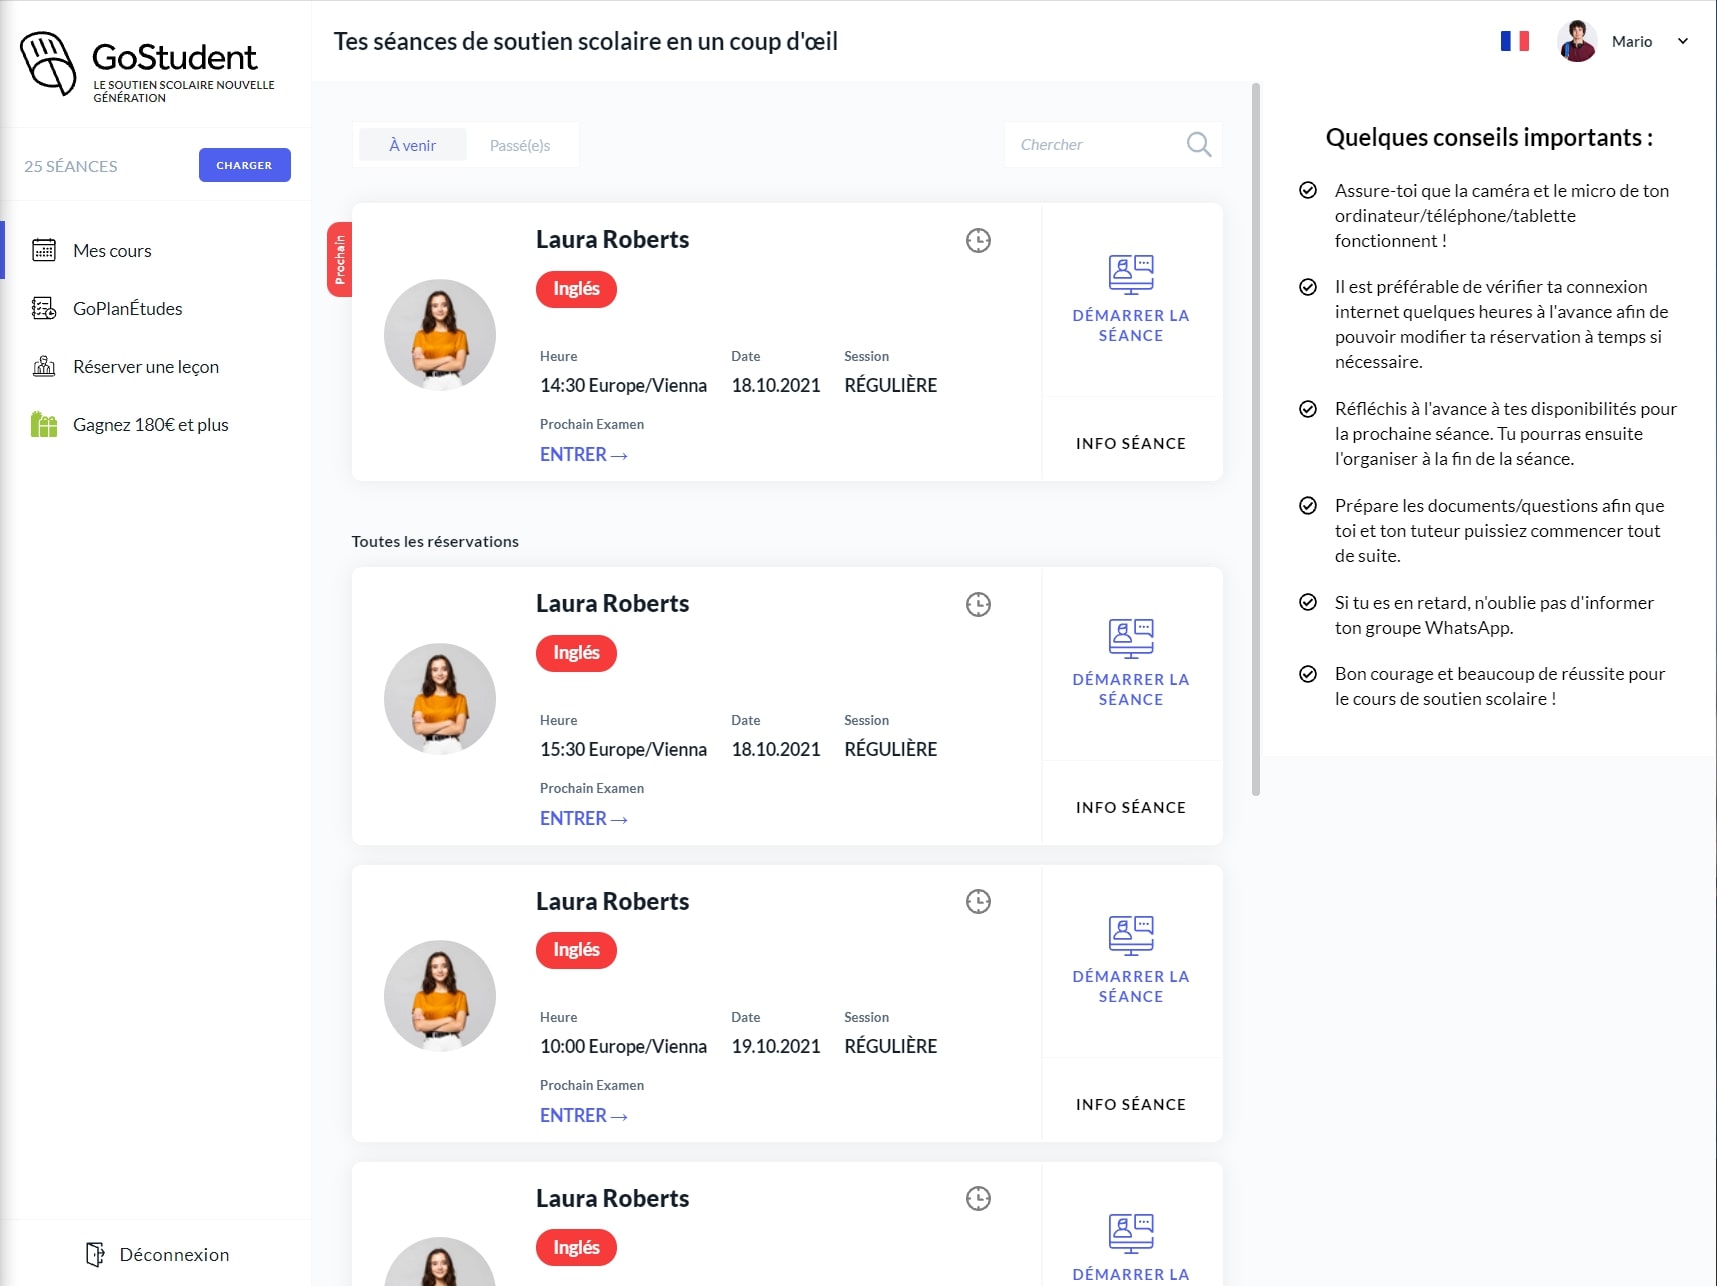Open the Mario account dropdown arrow
The width and height of the screenshot is (1717, 1286).
pyautogui.click(x=1683, y=41)
